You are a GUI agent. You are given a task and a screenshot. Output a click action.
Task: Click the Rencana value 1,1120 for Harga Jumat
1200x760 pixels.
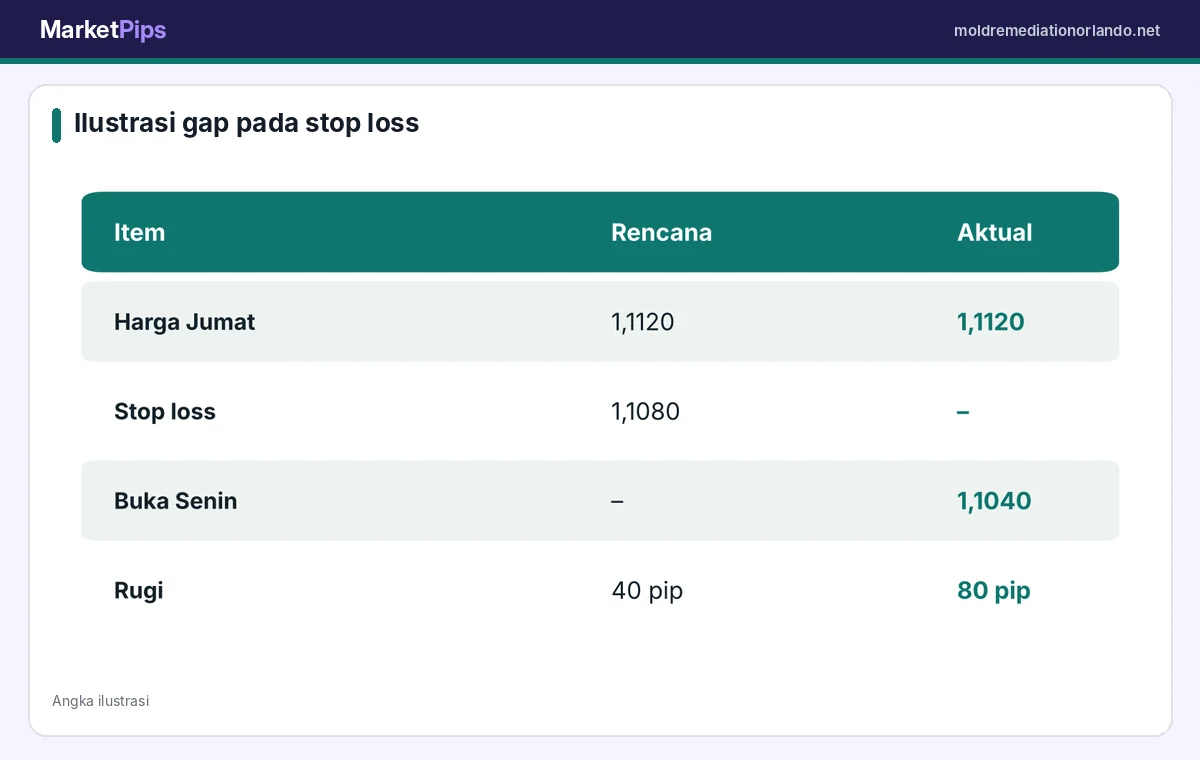point(642,322)
